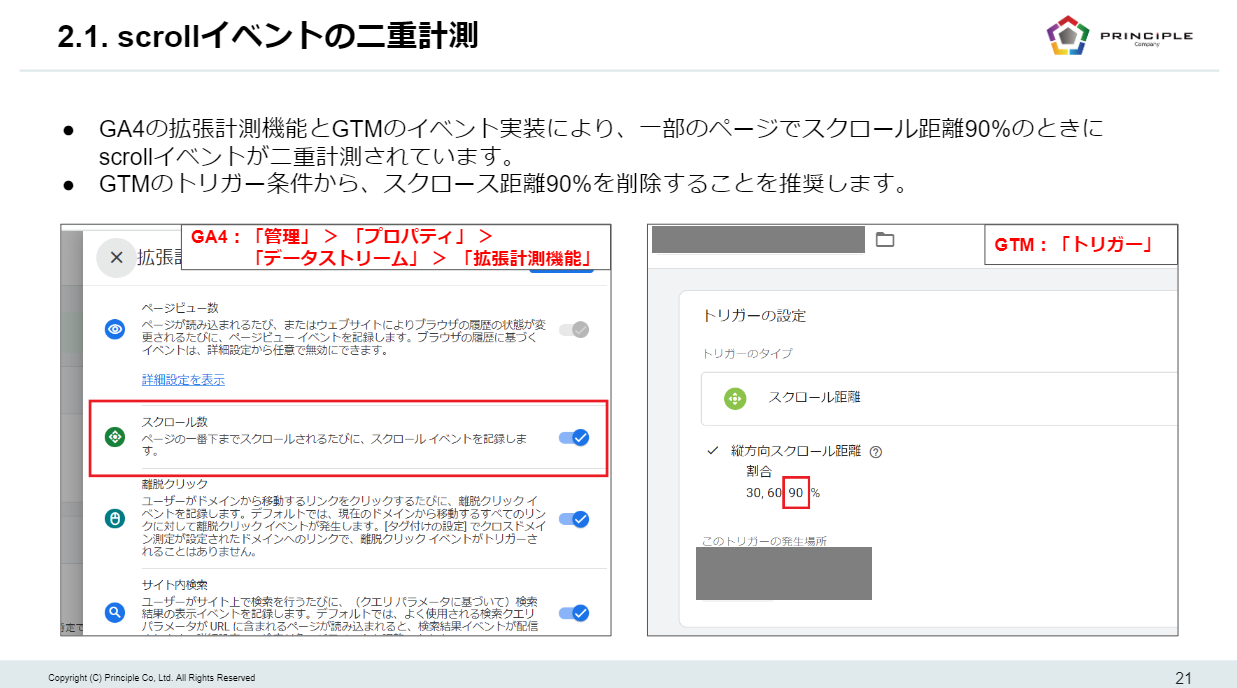Image resolution: width=1237 pixels, height=688 pixels.
Task: Click the トリガーの設定 section heading
Action: [x=754, y=316]
